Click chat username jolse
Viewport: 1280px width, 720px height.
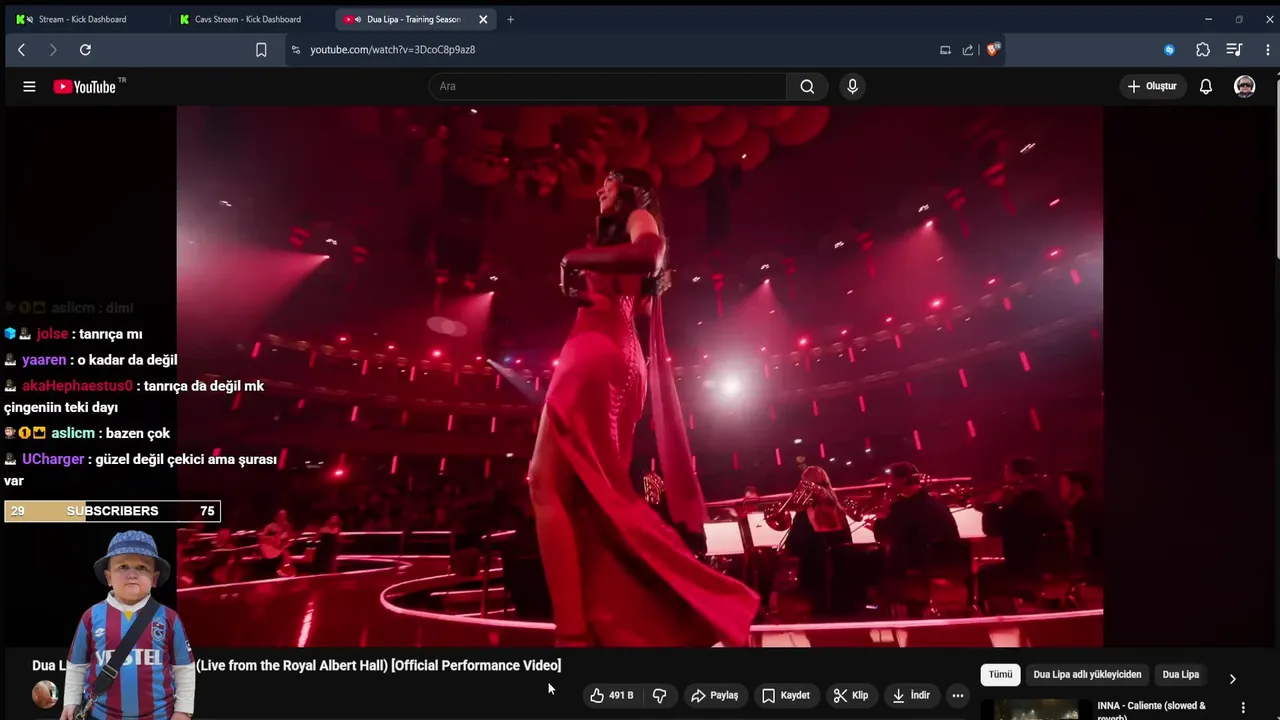pyautogui.click(x=52, y=334)
